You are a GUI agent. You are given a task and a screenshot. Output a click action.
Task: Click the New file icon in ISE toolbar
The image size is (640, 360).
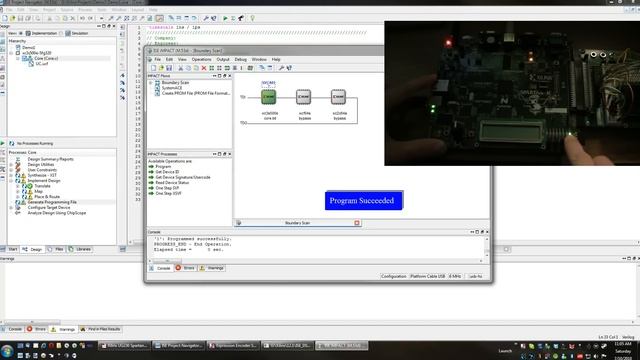click(4, 18)
